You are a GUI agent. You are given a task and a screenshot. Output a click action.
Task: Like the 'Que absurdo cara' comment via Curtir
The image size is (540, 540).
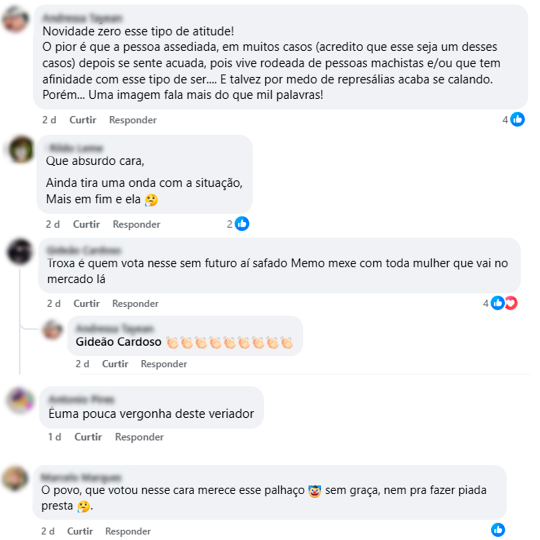coord(86,224)
